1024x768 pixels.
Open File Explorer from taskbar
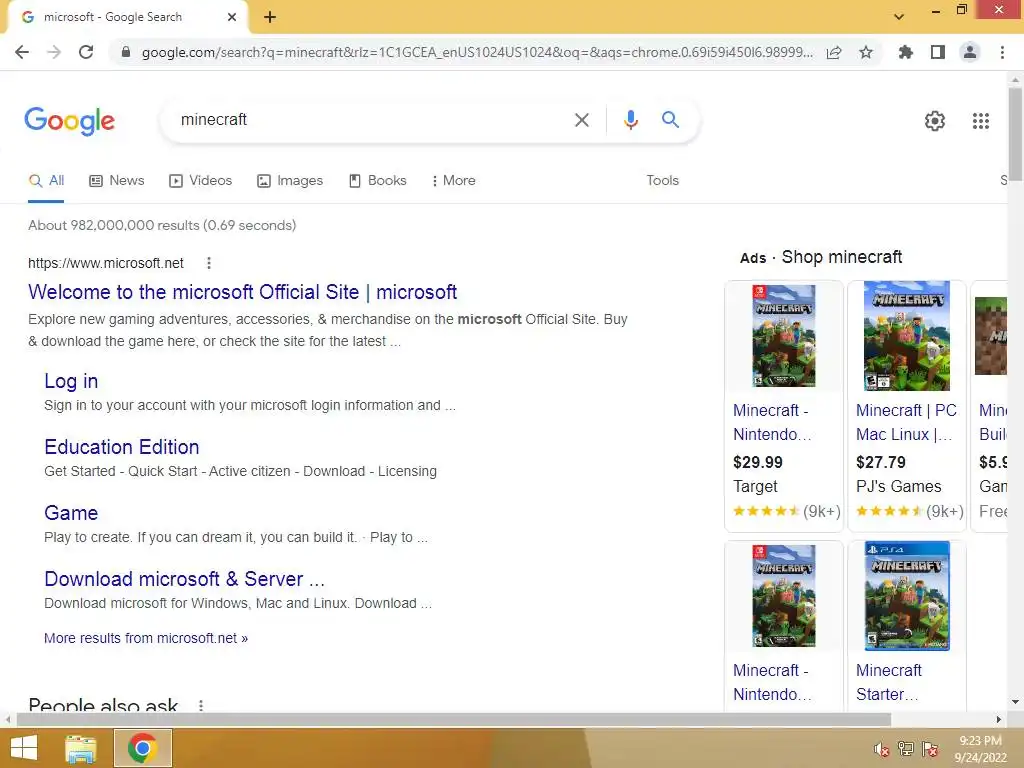(81, 748)
